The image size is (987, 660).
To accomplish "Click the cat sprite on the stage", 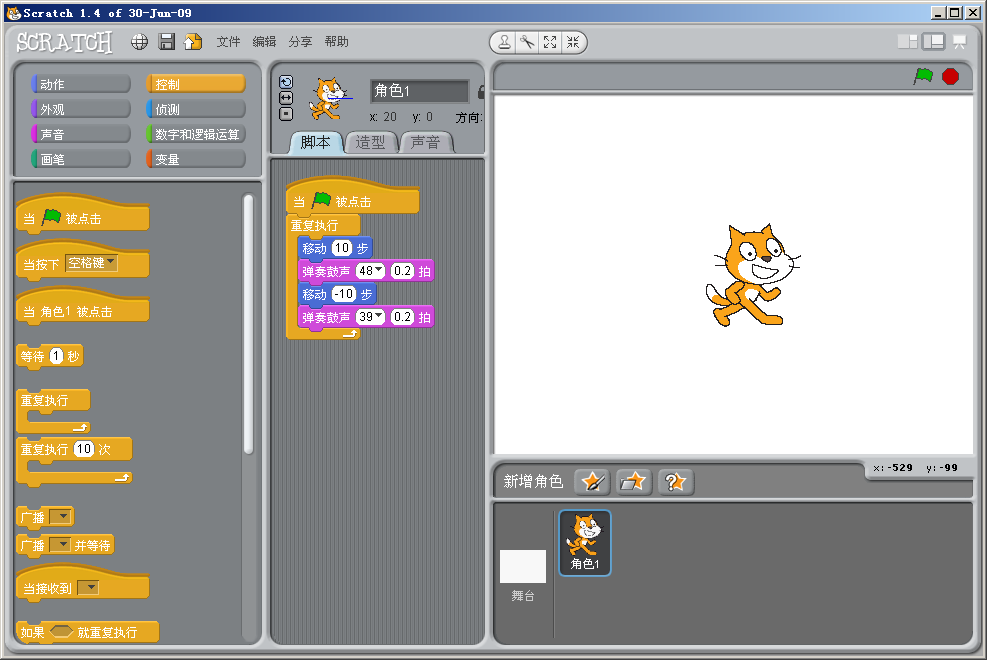I will pyautogui.click(x=753, y=276).
